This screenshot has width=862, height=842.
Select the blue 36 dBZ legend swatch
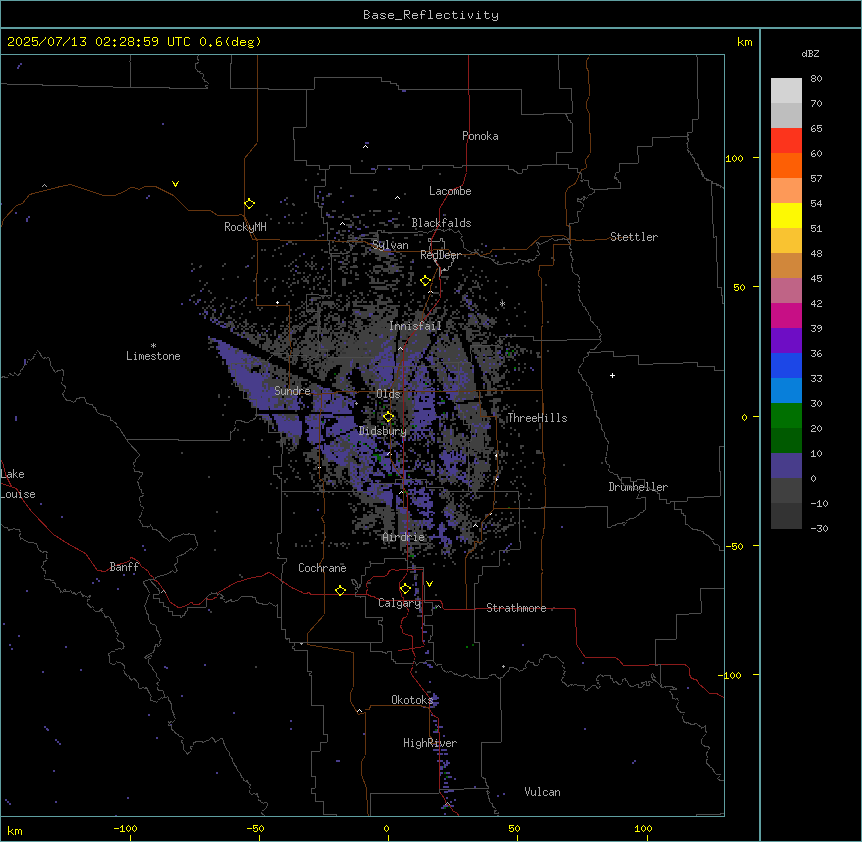click(x=786, y=365)
